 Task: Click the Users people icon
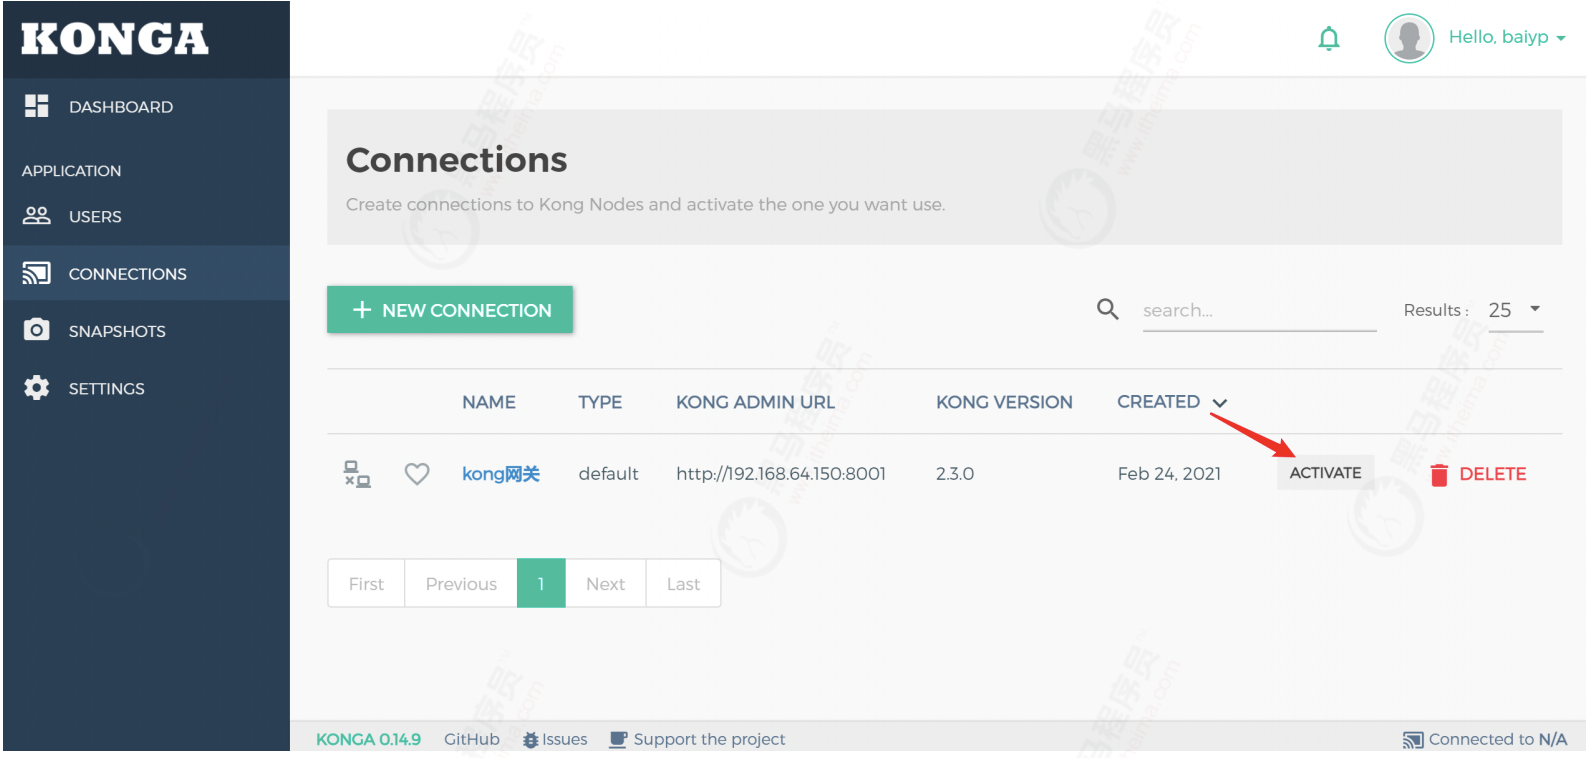point(37,215)
